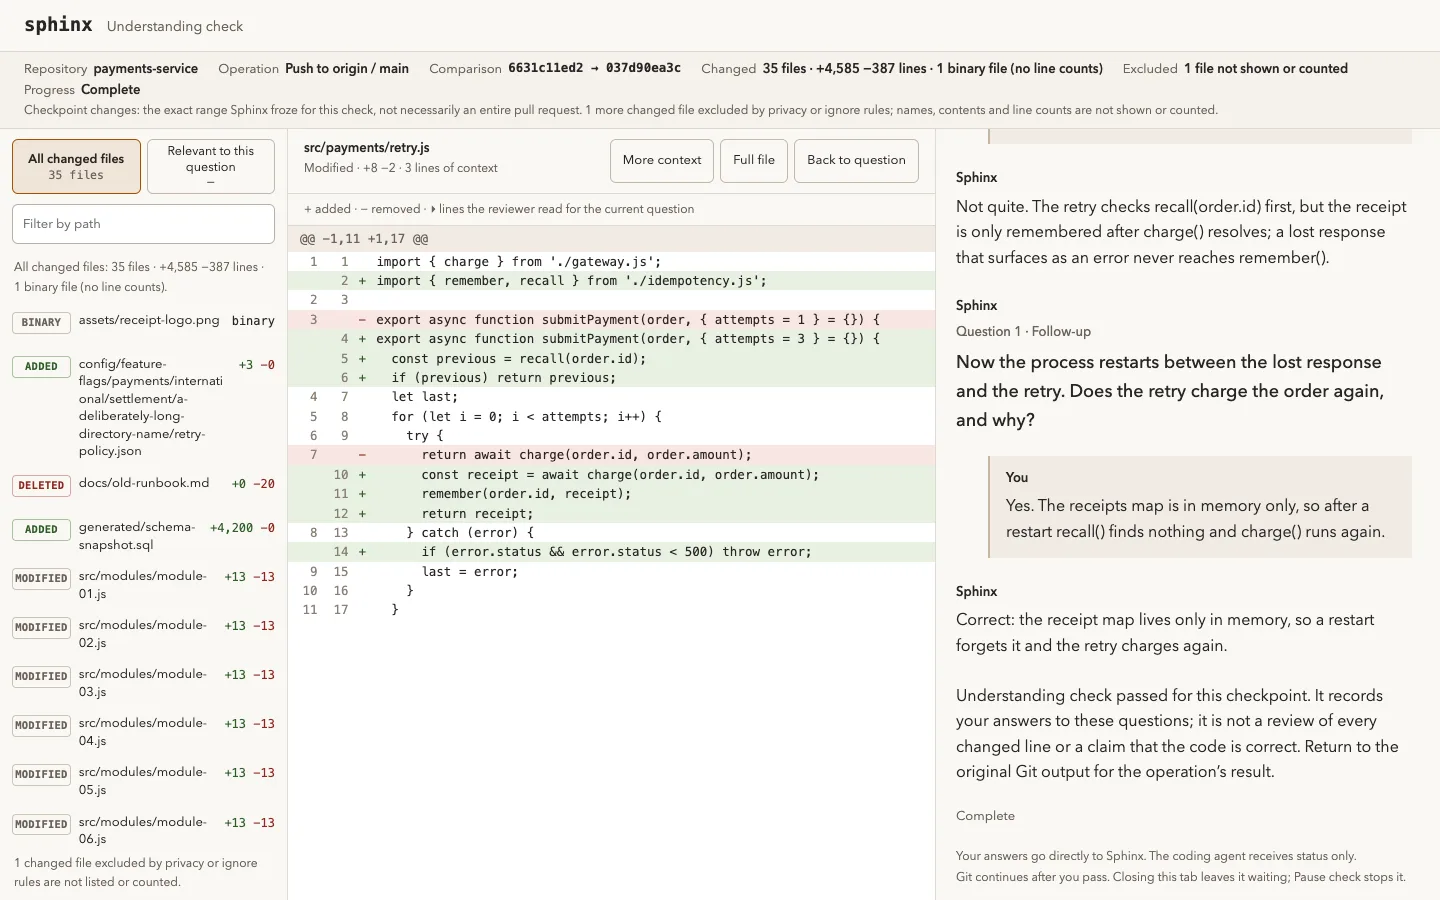Click 'Push to origin / main' operation text
The height and width of the screenshot is (900, 1440).
click(x=347, y=68)
